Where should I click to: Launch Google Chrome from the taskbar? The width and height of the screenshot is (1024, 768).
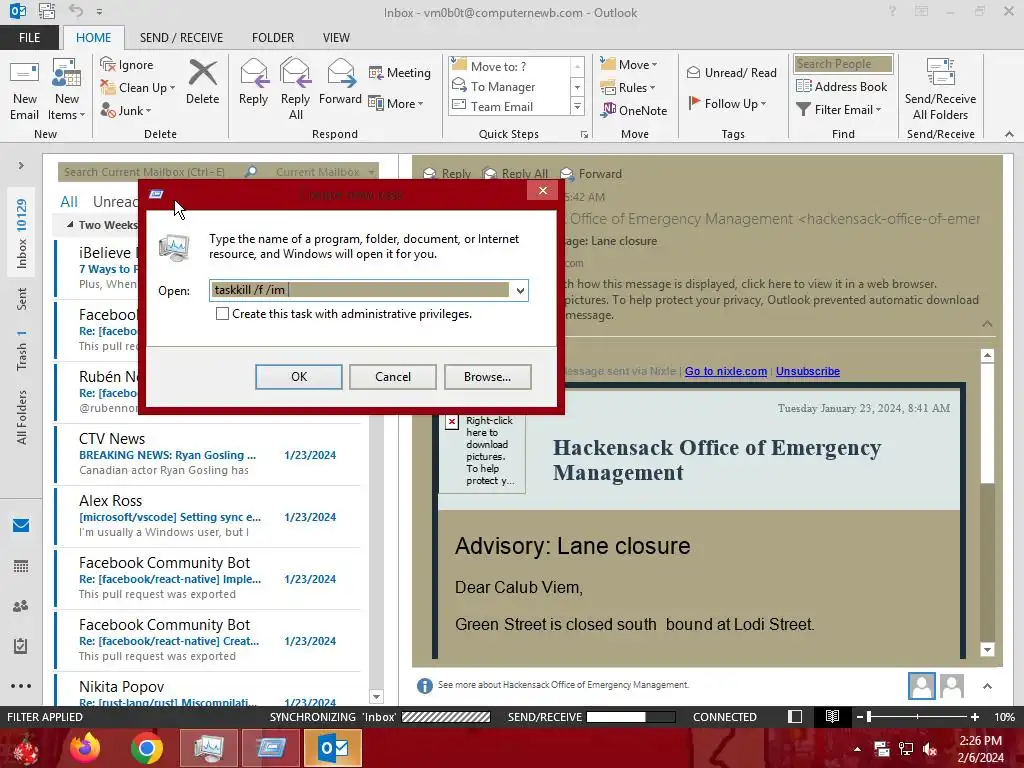tap(146, 748)
